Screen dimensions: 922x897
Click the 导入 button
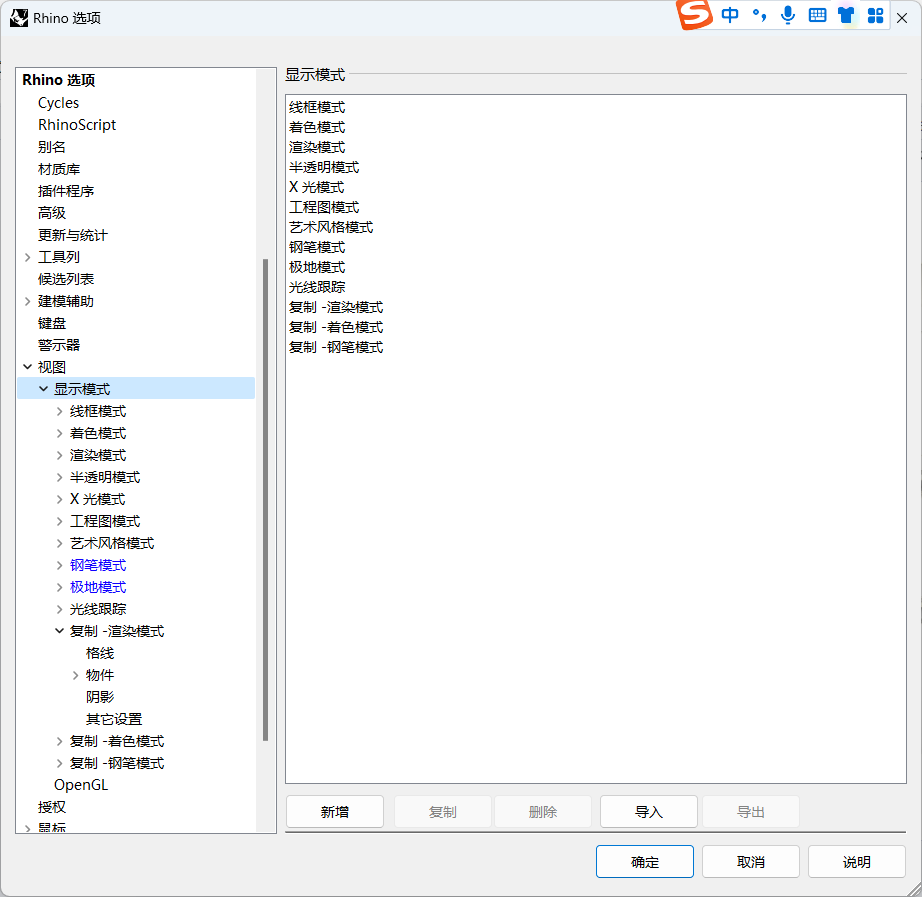coord(649,812)
